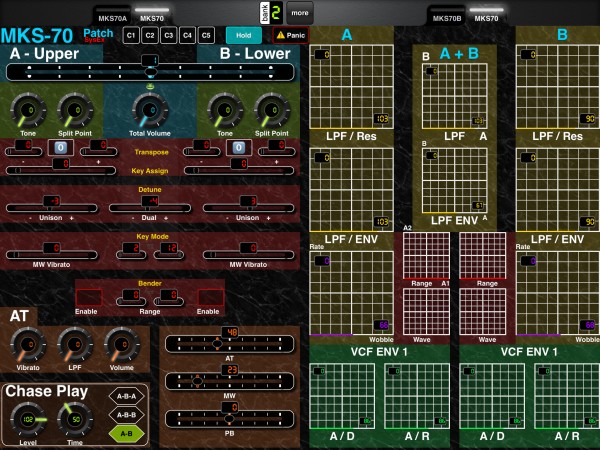600x450 pixels.
Task: Click the more button
Action: pyautogui.click(x=300, y=13)
